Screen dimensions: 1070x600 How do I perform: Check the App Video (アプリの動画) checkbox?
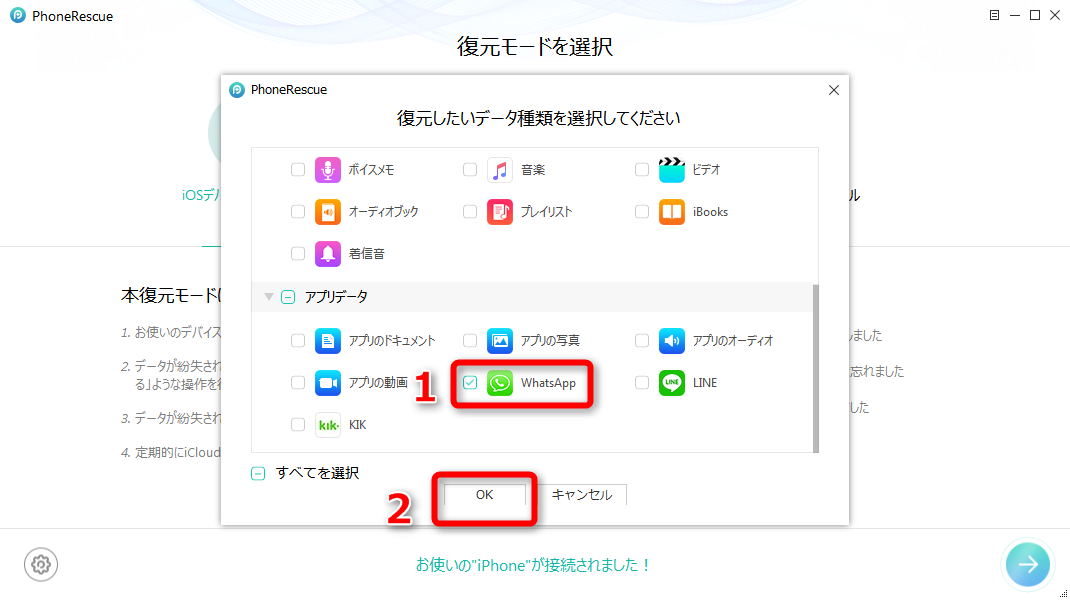click(x=298, y=382)
